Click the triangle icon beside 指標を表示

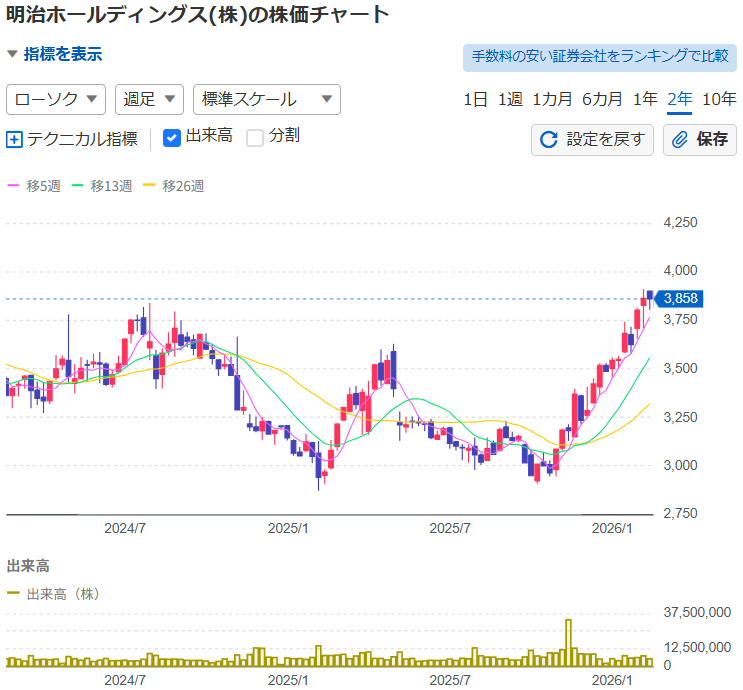click(12, 55)
